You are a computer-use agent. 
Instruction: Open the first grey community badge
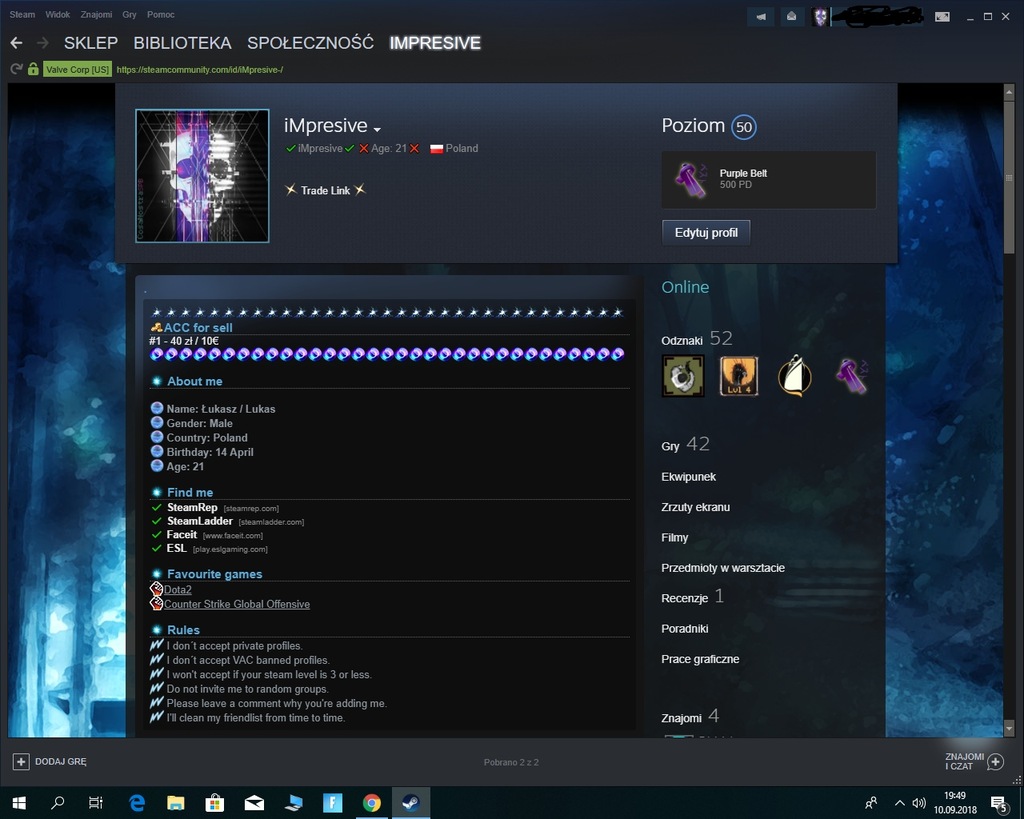pyautogui.click(x=683, y=376)
